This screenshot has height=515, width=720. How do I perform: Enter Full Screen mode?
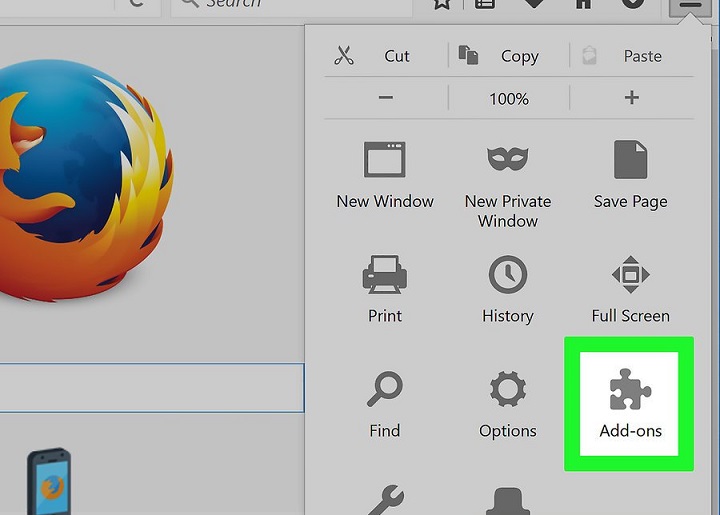coord(630,289)
